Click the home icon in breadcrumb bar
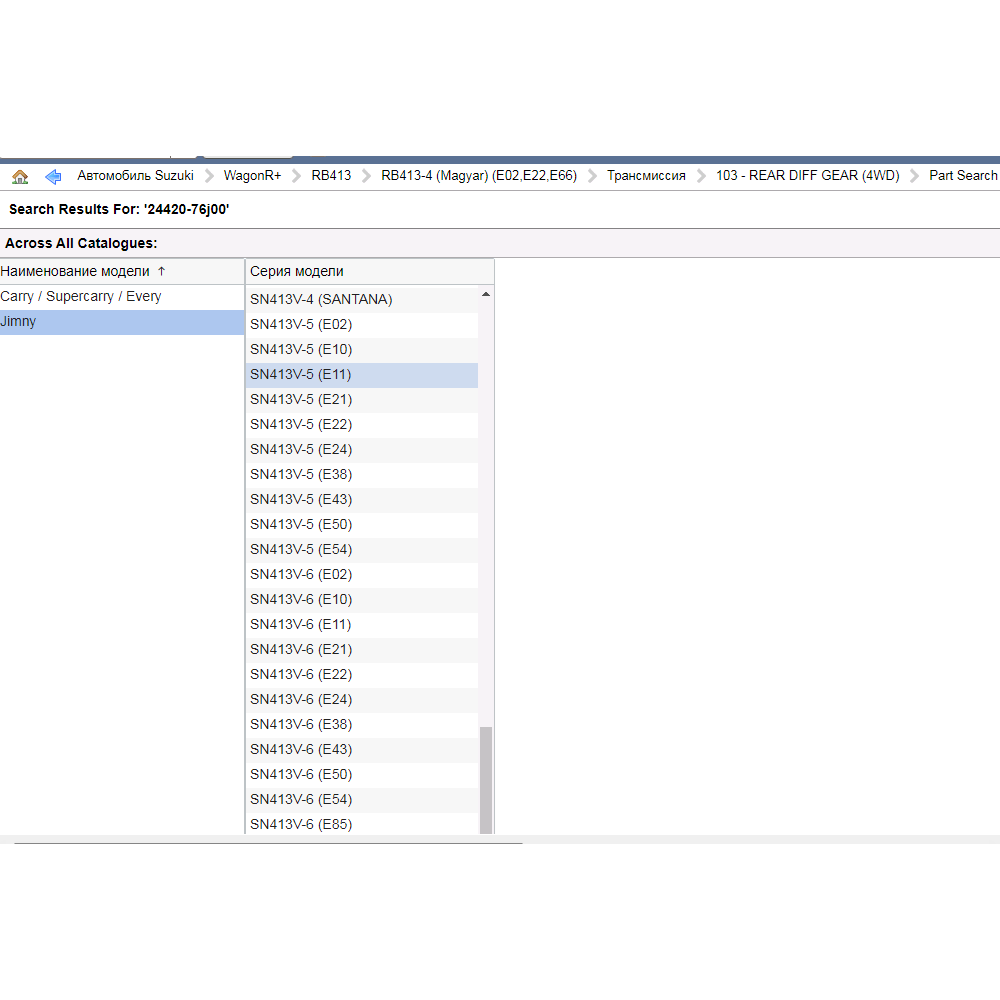Image resolution: width=1000 pixels, height=1000 pixels. [20, 176]
